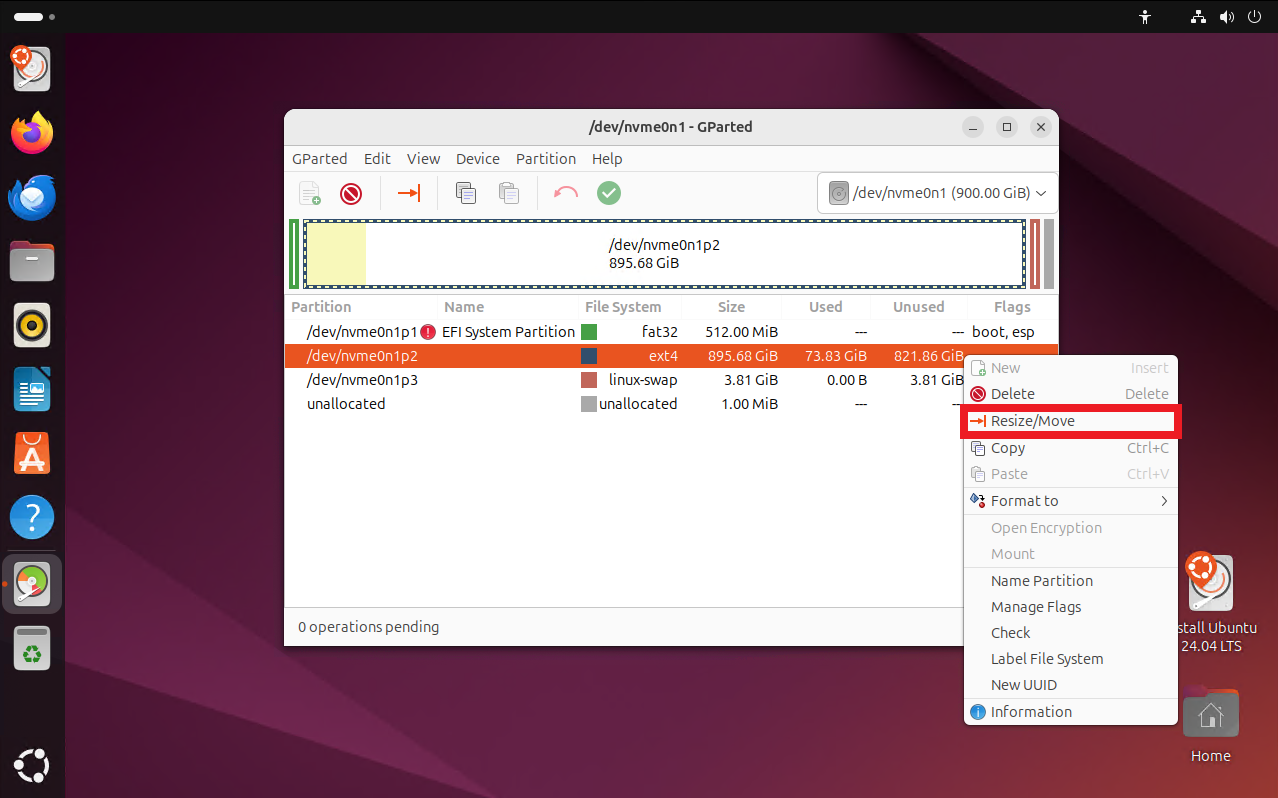
Task: Click the New partition toolbar icon
Action: tap(310, 193)
